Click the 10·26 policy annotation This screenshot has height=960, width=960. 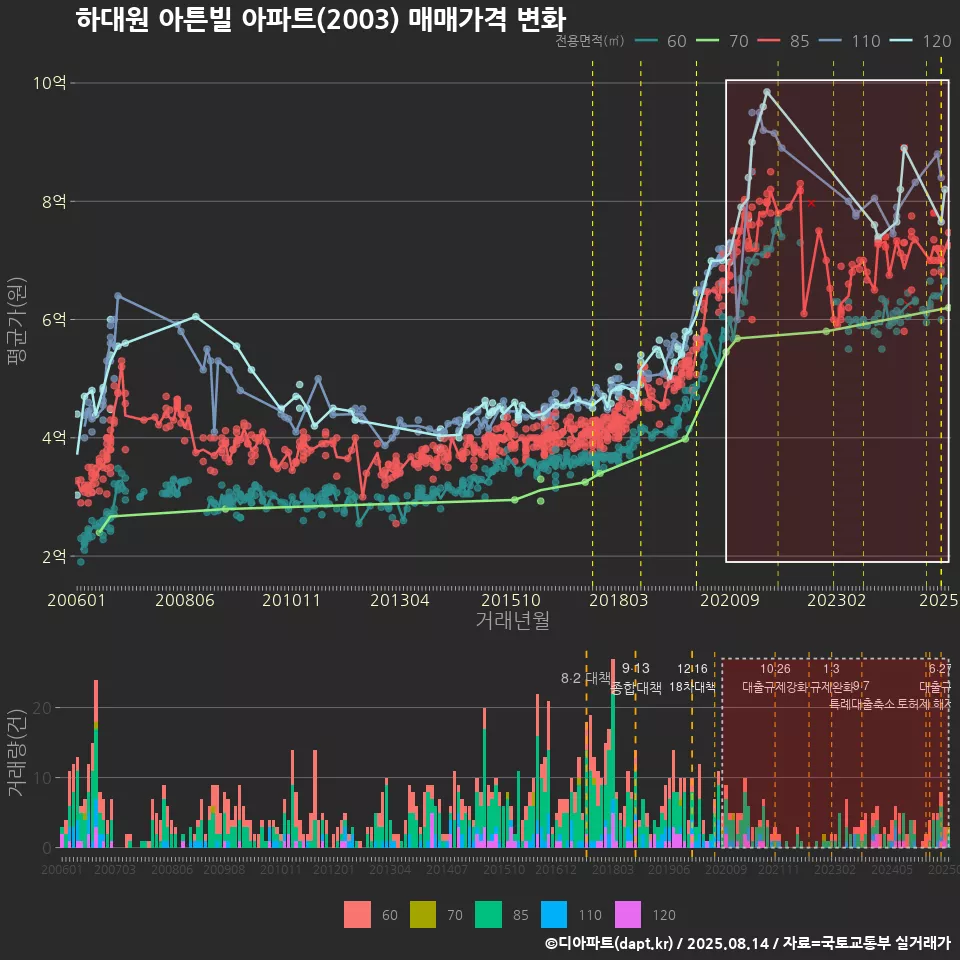(775, 669)
